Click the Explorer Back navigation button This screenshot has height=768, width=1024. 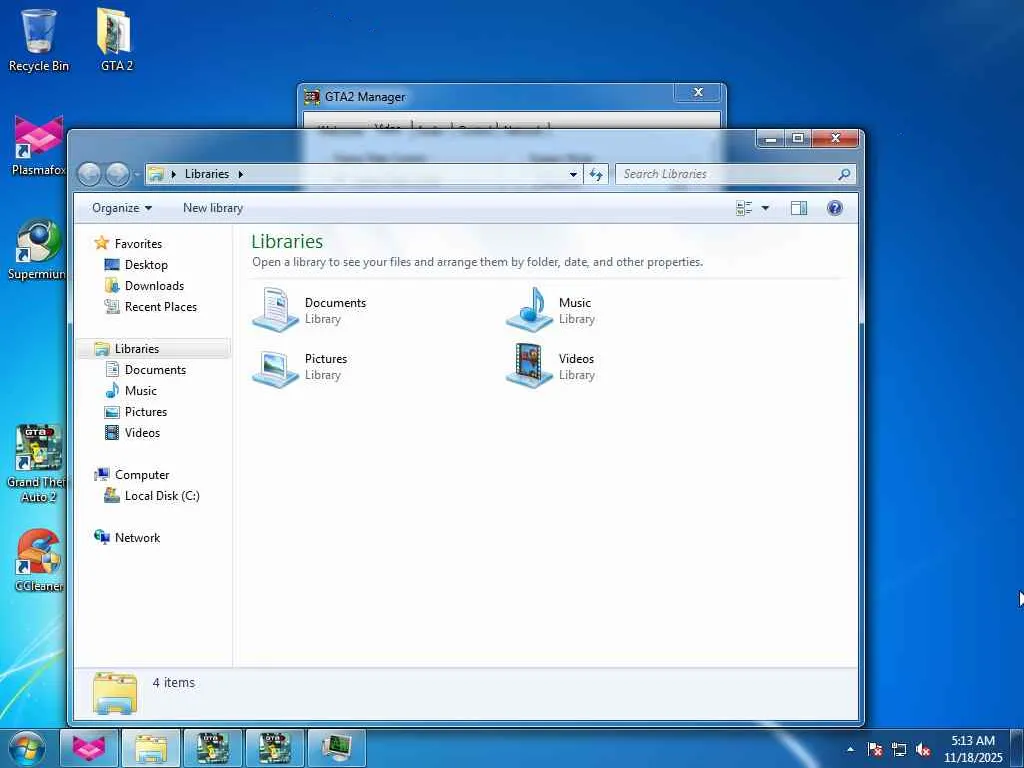click(x=89, y=174)
